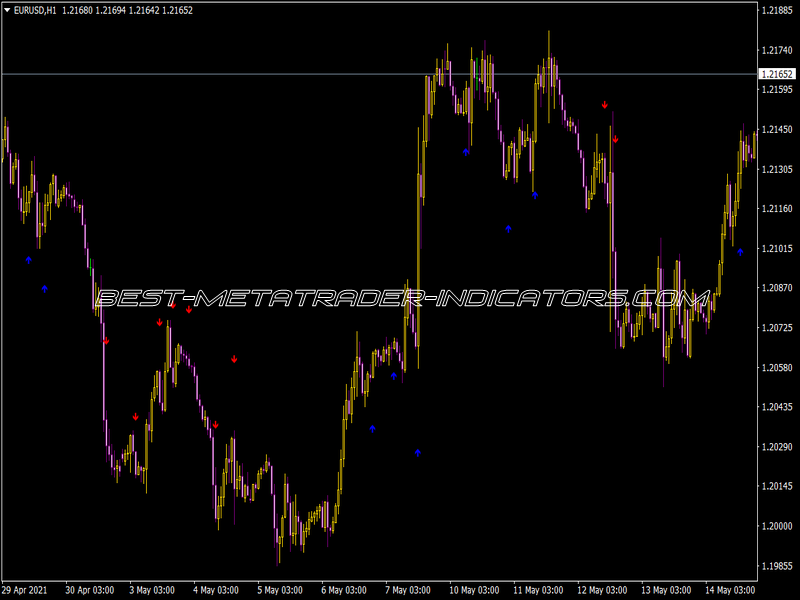800x600 pixels.
Task: Open the chart menu triangle beside EURUSD,H1
Action: pos(7,10)
